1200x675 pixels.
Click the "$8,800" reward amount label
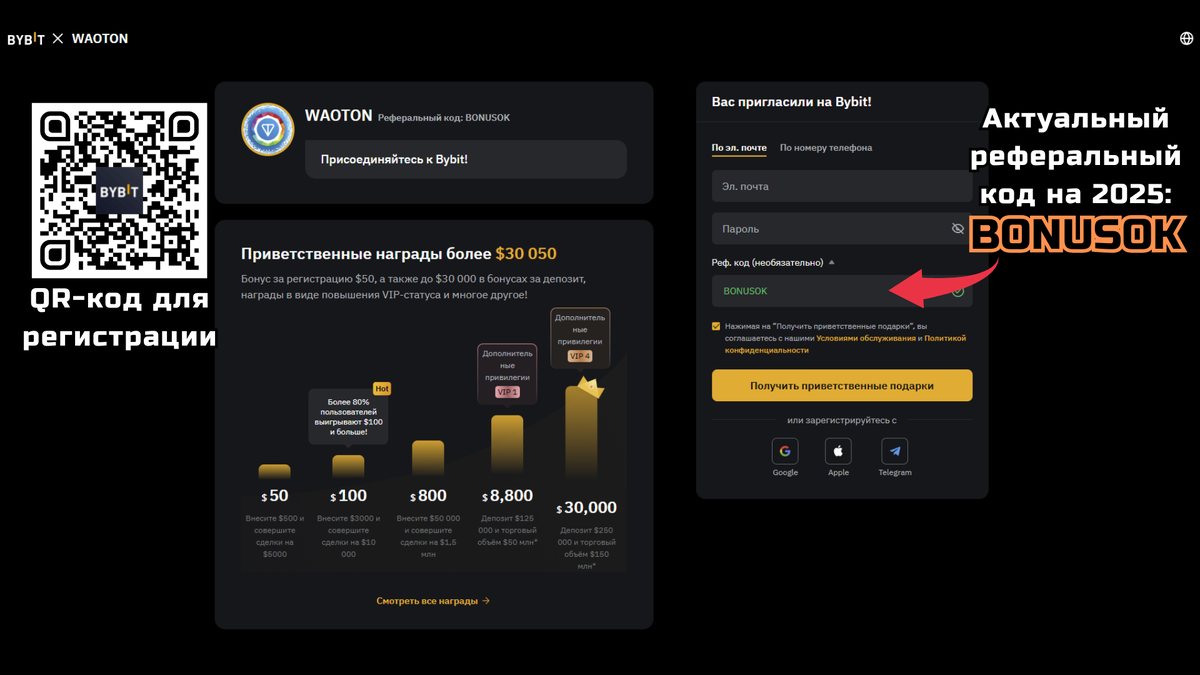pos(507,496)
